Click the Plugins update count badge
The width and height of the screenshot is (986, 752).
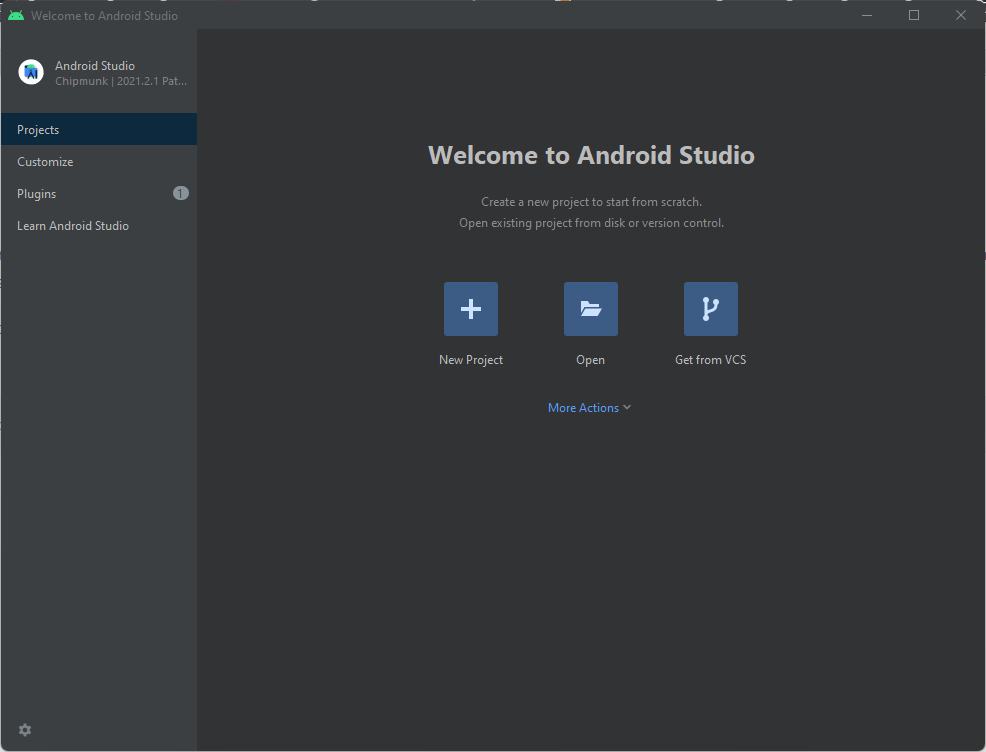(180, 193)
